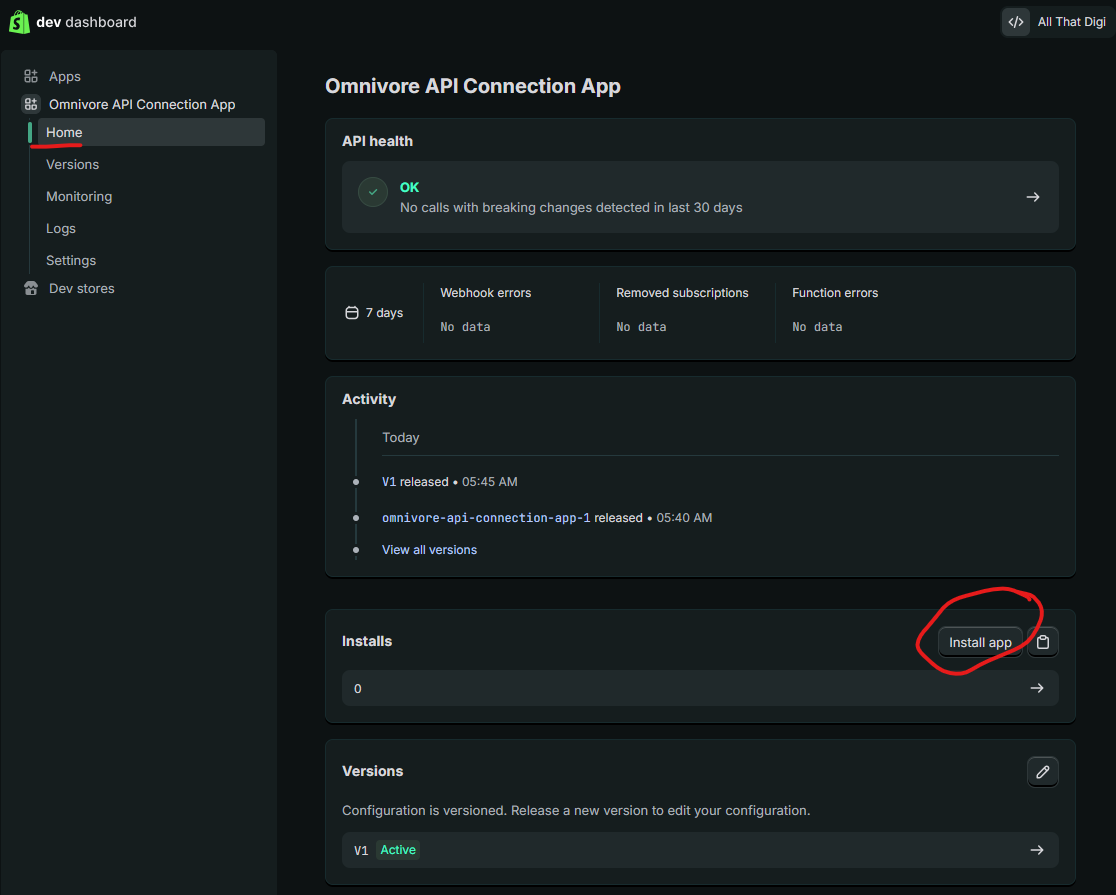The width and height of the screenshot is (1116, 895).
Task: Select Home in the sidebar
Action: 151,132
